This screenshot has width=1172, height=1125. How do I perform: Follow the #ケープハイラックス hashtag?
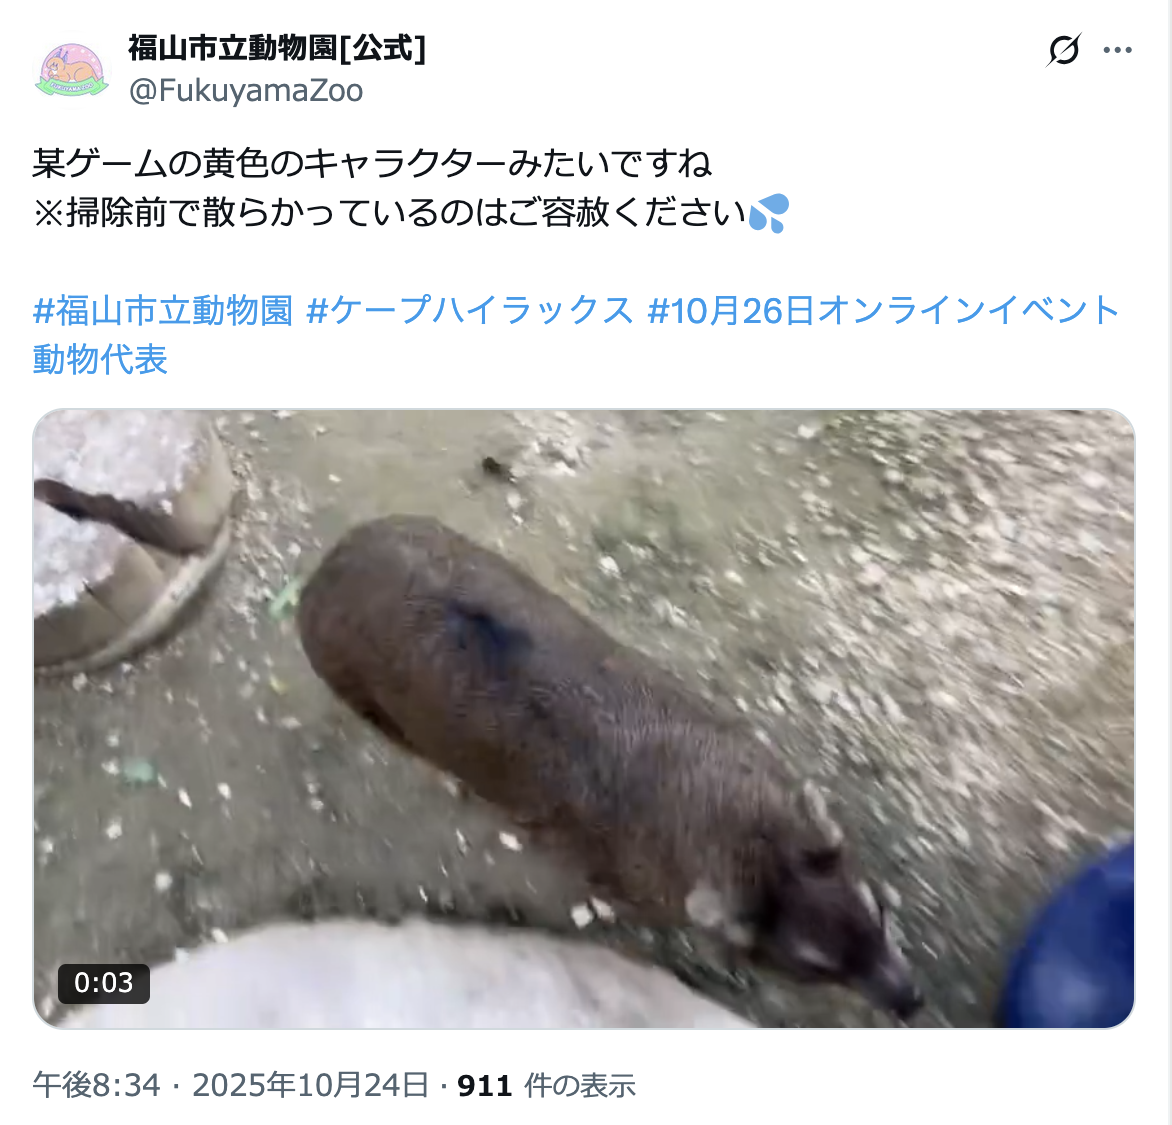470,310
